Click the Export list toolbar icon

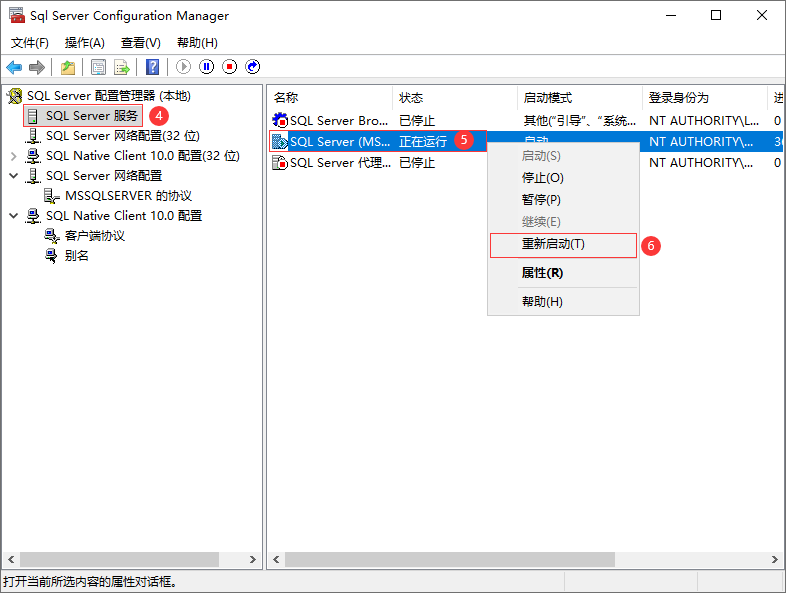coord(122,67)
